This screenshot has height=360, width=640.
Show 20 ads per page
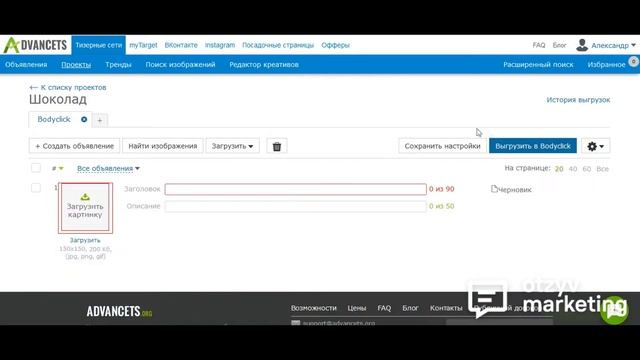click(559, 169)
